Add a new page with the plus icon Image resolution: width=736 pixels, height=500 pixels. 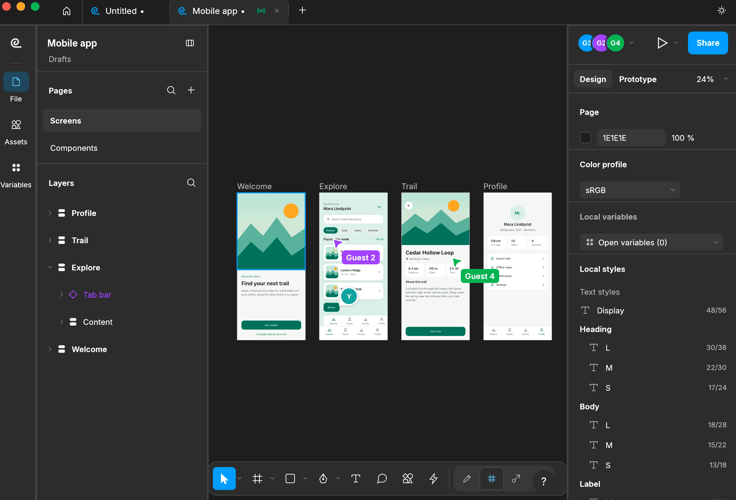(191, 90)
